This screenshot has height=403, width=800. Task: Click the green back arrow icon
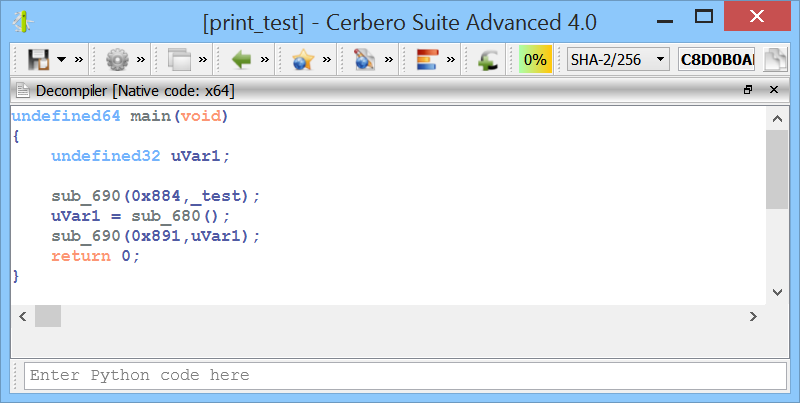(x=241, y=60)
